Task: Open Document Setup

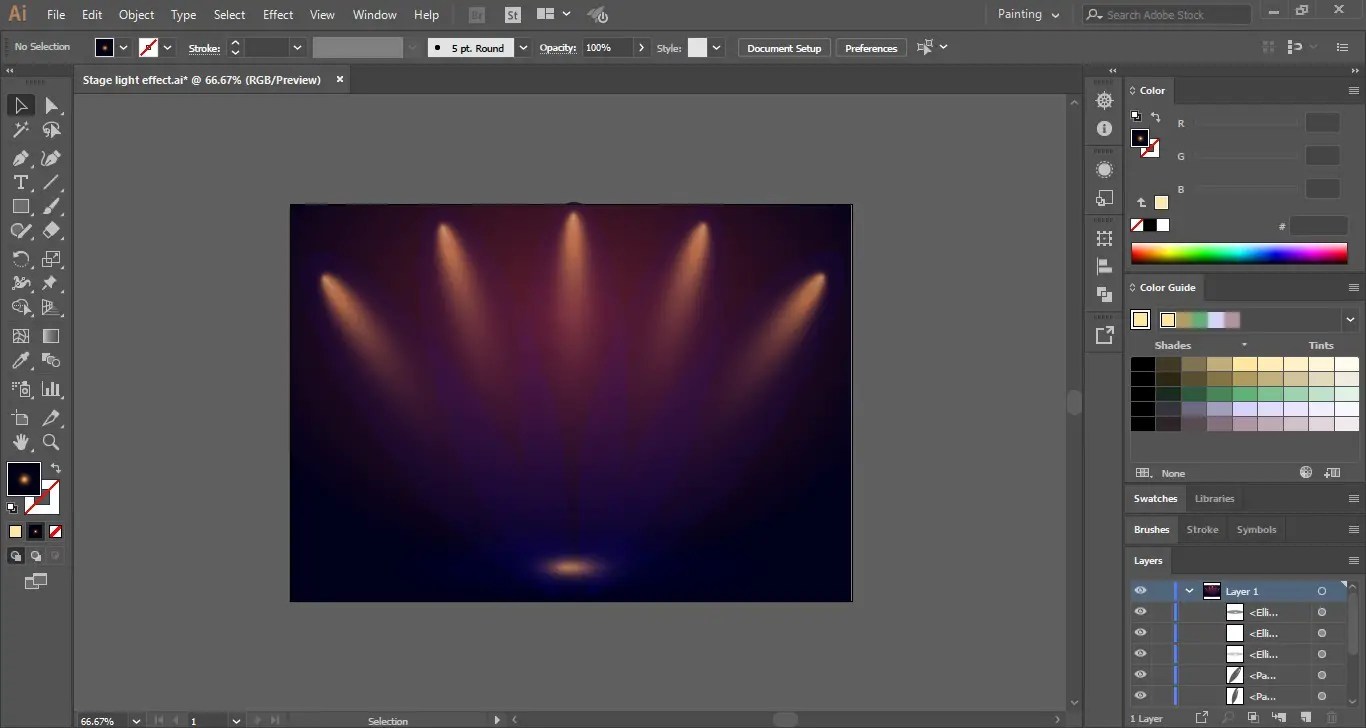Action: point(783,47)
